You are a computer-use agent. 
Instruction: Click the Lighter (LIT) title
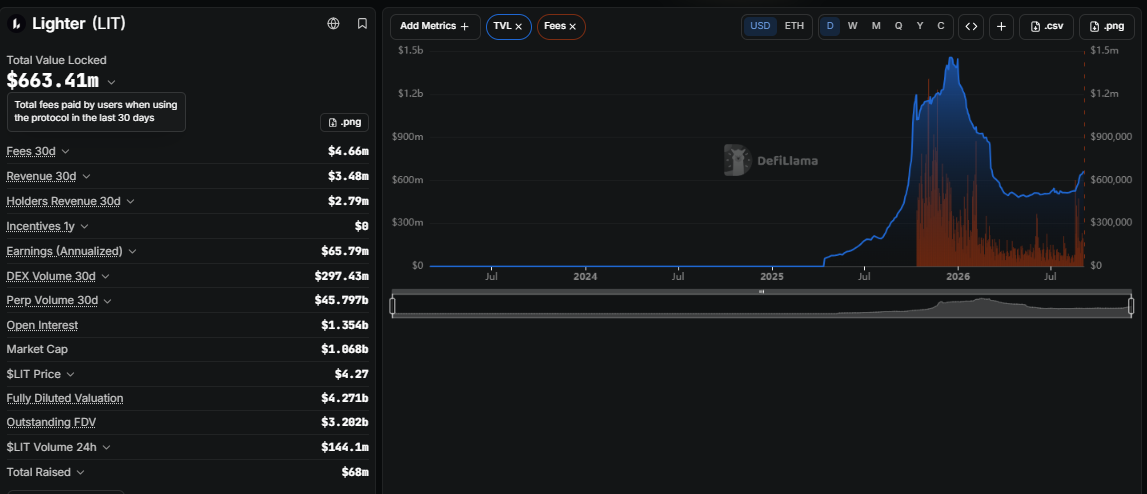[x=79, y=23]
